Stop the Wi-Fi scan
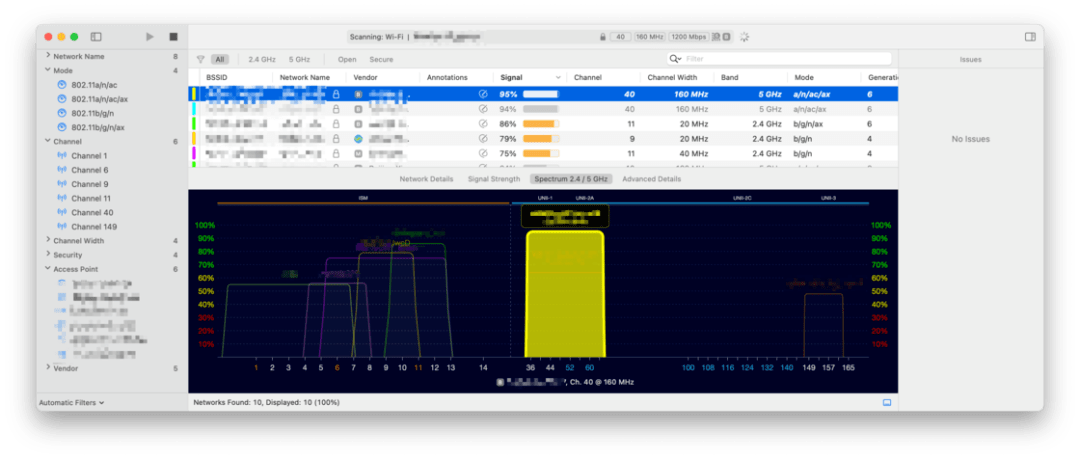 (x=173, y=37)
